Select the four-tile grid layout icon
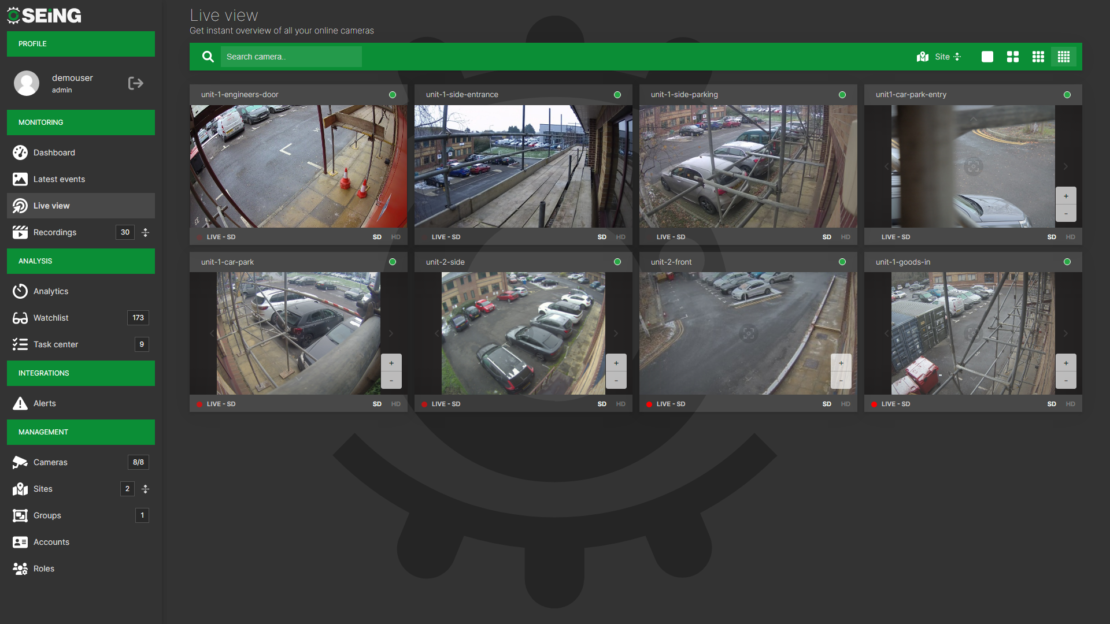Viewport: 1110px width, 624px height. 1013,56
